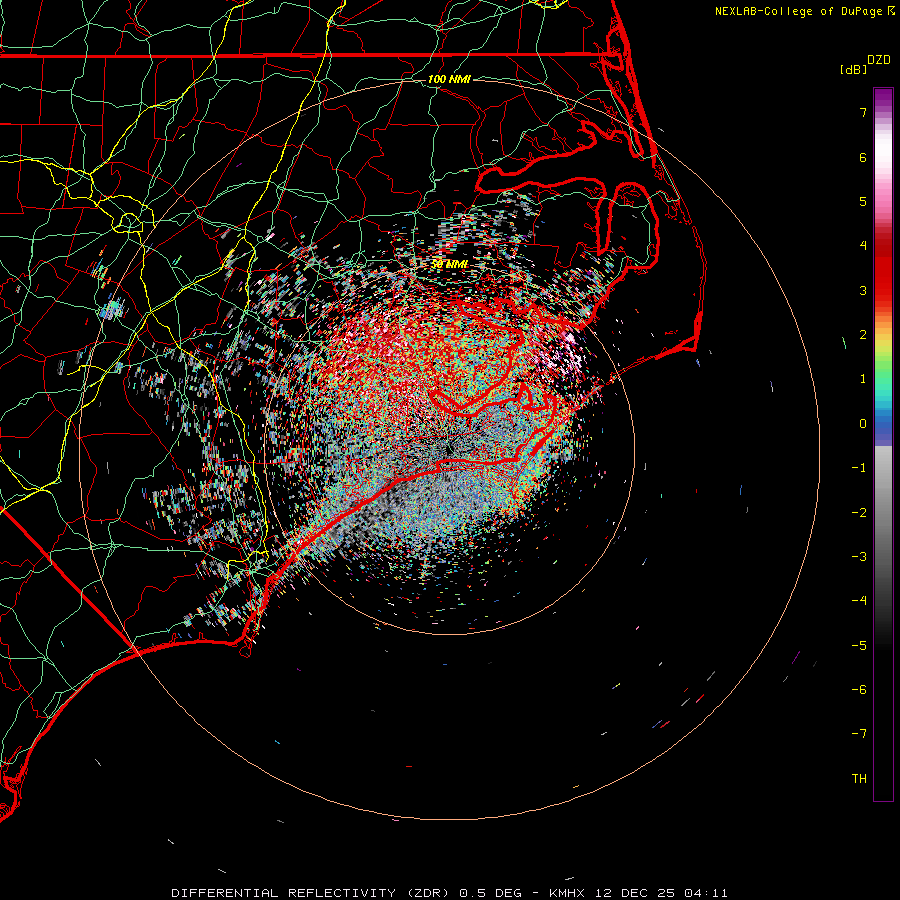Click the Differential Reflectivity product caption
Viewport: 900px width, 900px height.
coord(449,893)
